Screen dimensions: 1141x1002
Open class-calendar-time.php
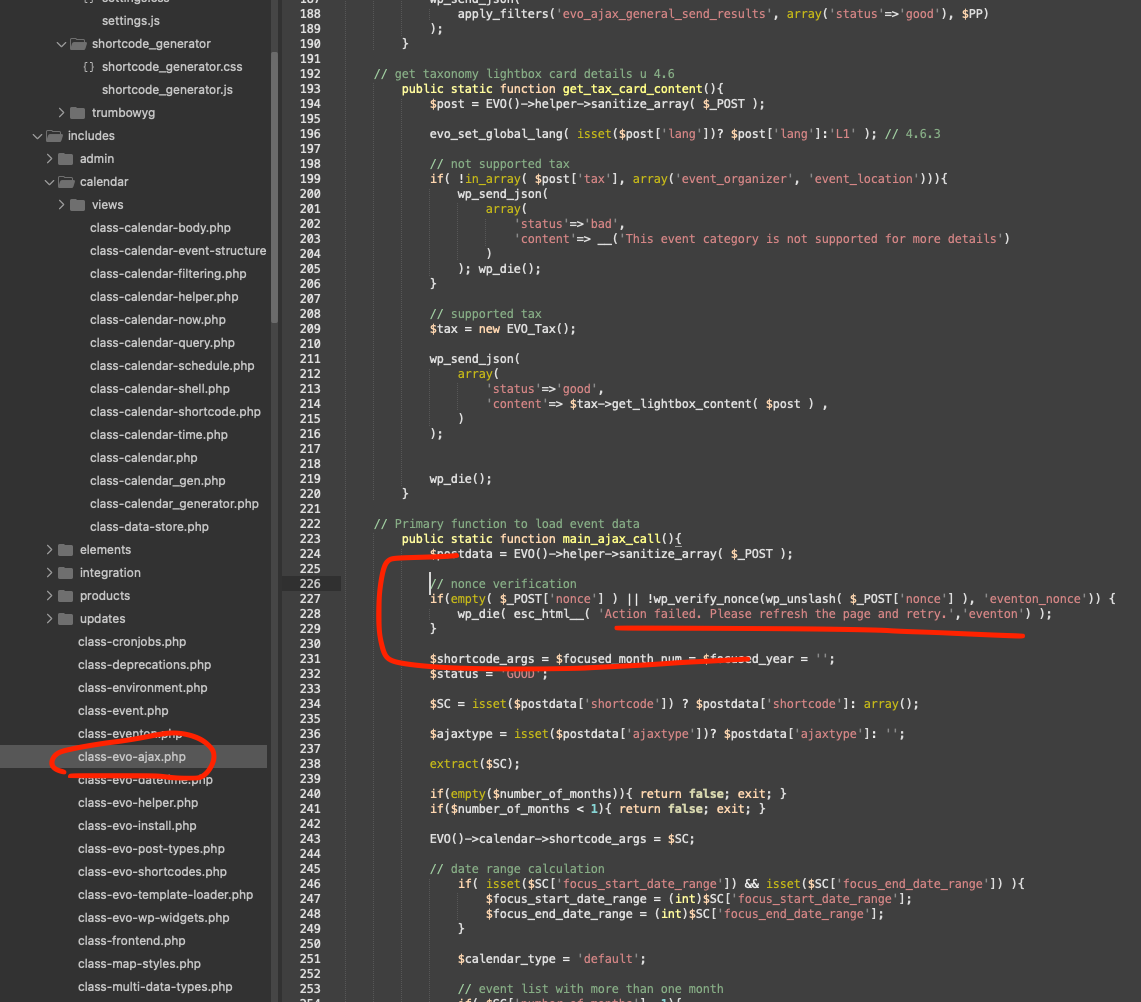tap(159, 435)
